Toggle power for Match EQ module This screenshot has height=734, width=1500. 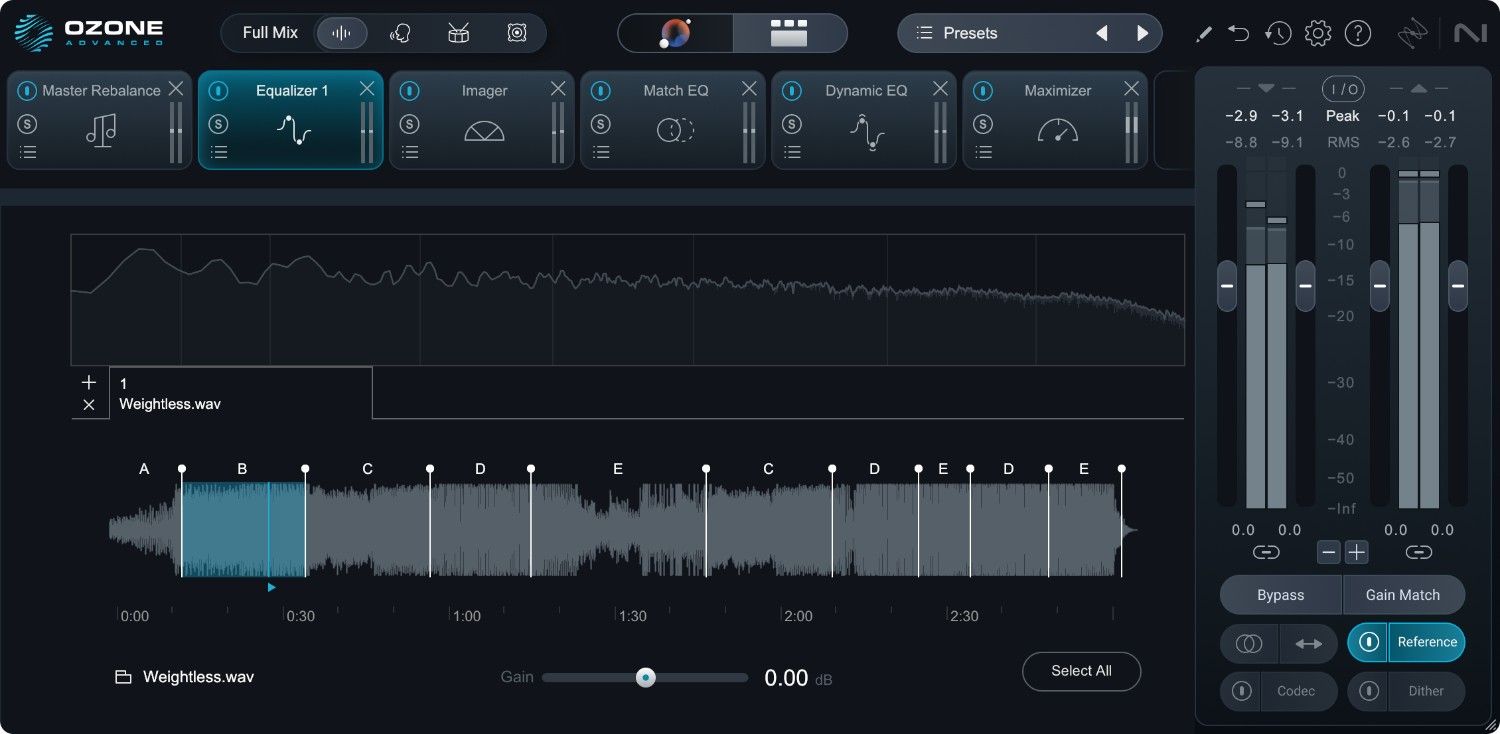601,91
